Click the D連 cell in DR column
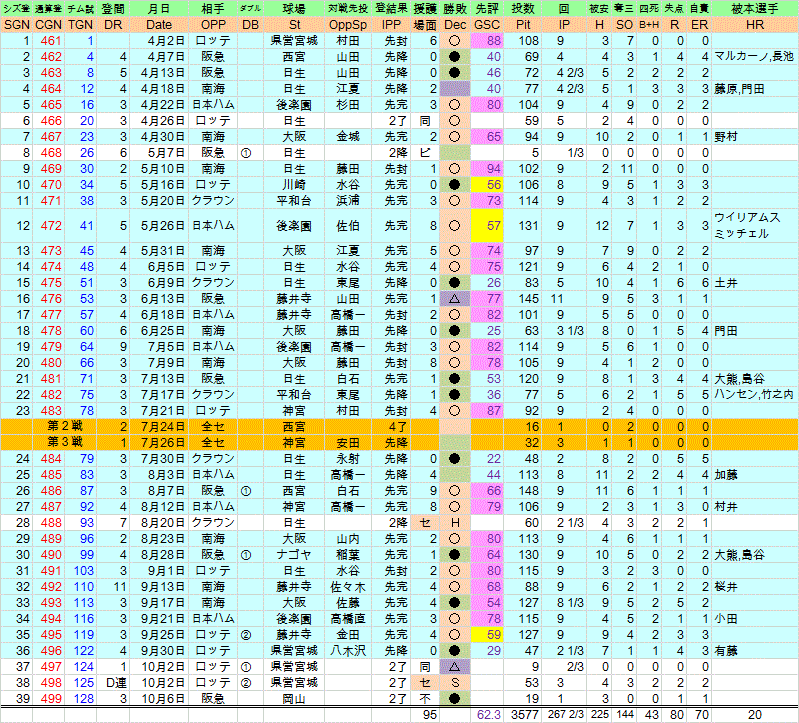This screenshot has width=799, height=723. (116, 683)
